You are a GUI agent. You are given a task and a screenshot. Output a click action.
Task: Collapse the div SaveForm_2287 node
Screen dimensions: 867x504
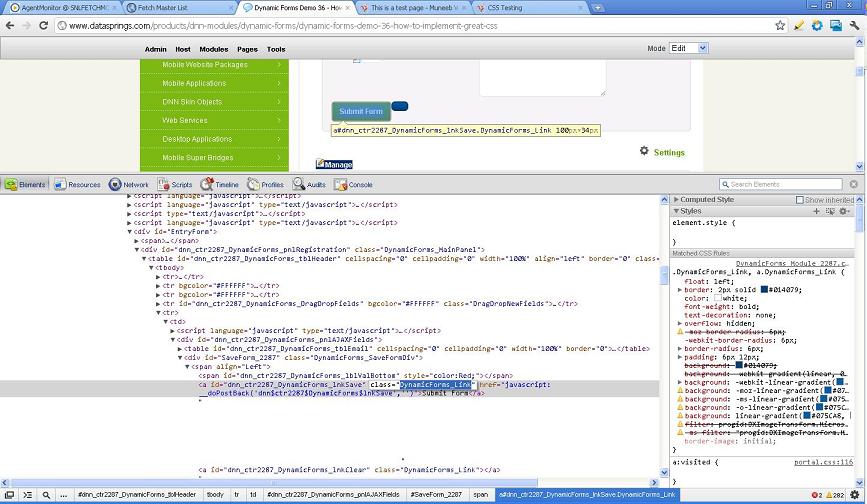pos(180,358)
